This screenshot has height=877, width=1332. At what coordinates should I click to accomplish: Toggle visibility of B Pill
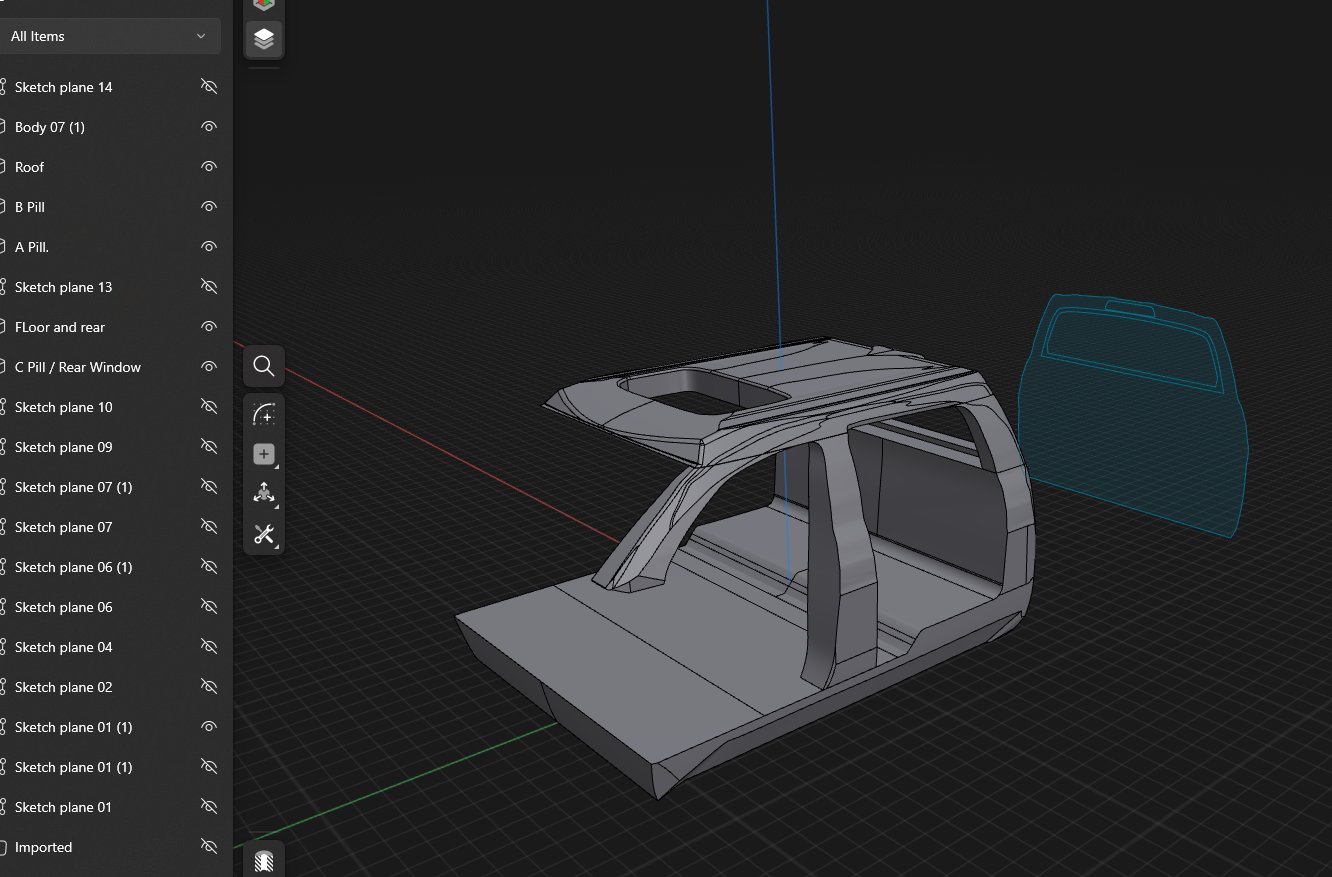(x=209, y=207)
